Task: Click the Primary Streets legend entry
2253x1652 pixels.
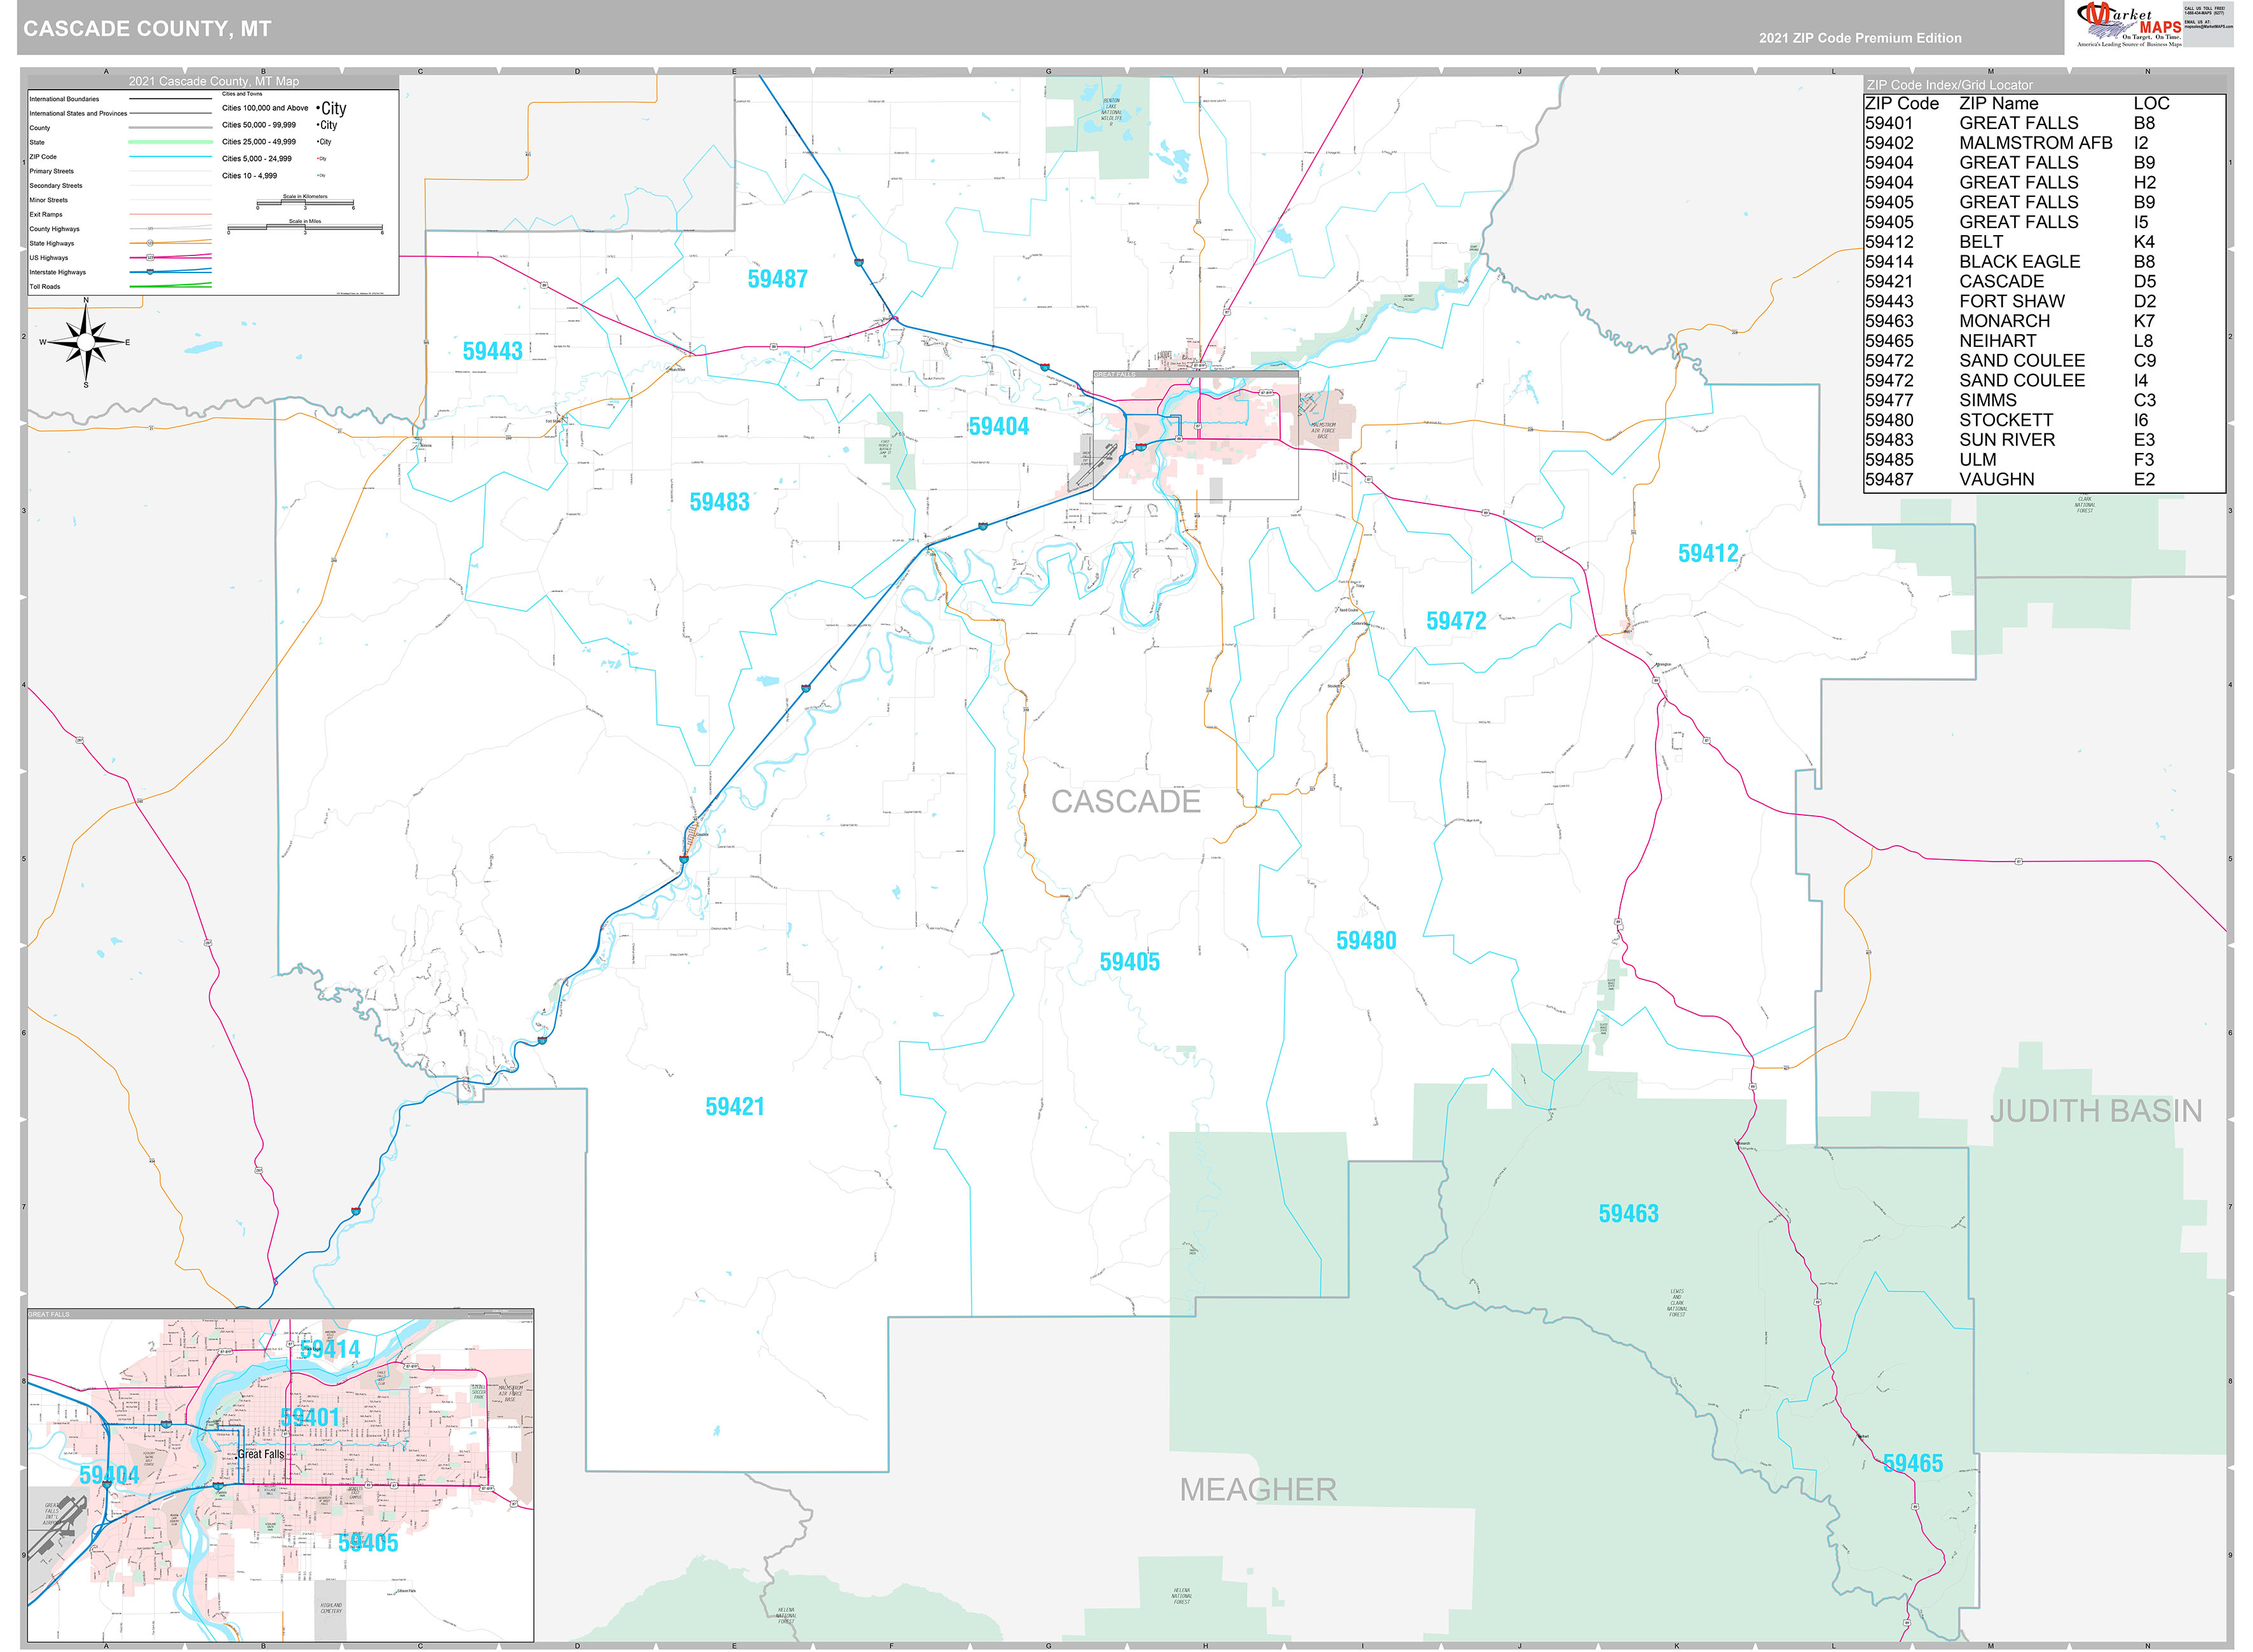Action: (x=120, y=171)
